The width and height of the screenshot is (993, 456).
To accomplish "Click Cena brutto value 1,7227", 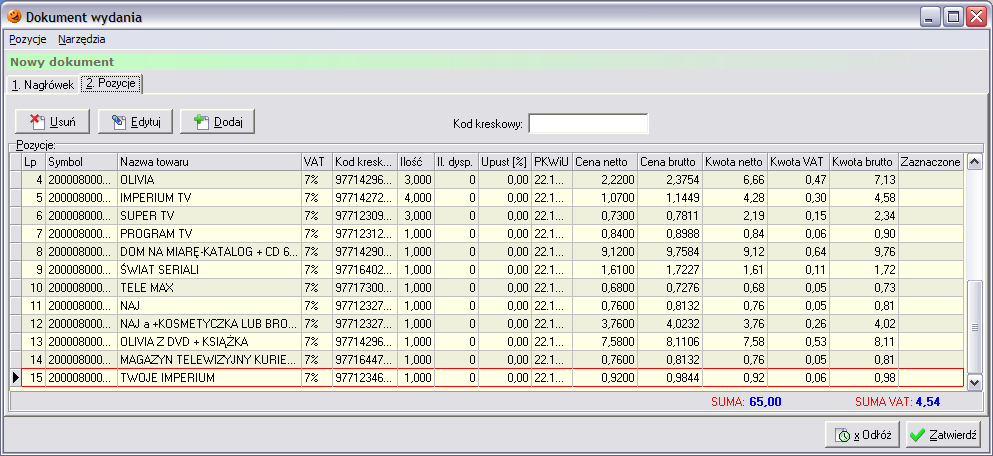I will pos(670,270).
